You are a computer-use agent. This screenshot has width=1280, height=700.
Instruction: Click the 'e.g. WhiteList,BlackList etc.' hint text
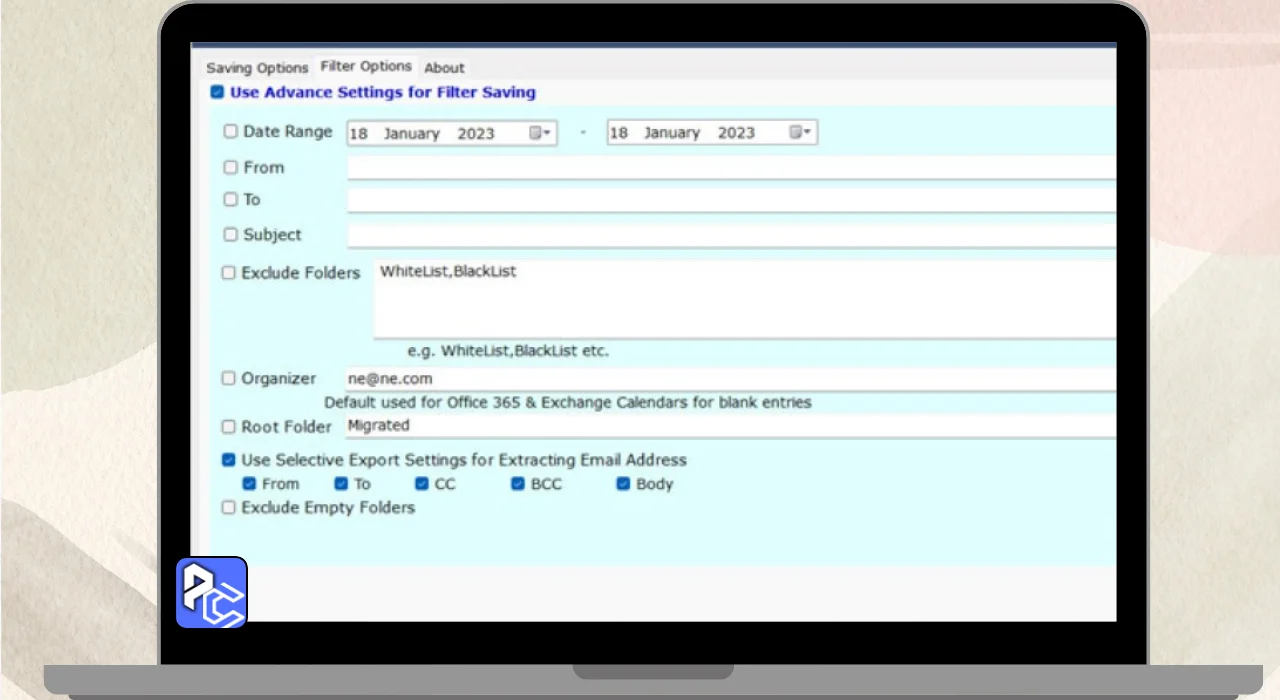pyautogui.click(x=508, y=351)
